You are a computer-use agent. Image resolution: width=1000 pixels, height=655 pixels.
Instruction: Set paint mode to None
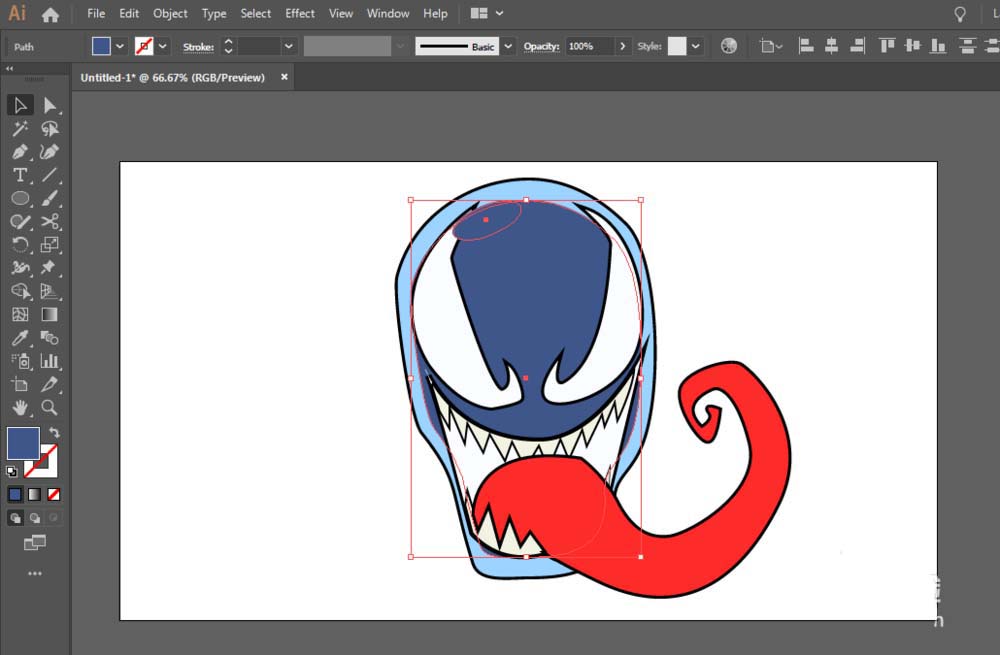(x=54, y=494)
